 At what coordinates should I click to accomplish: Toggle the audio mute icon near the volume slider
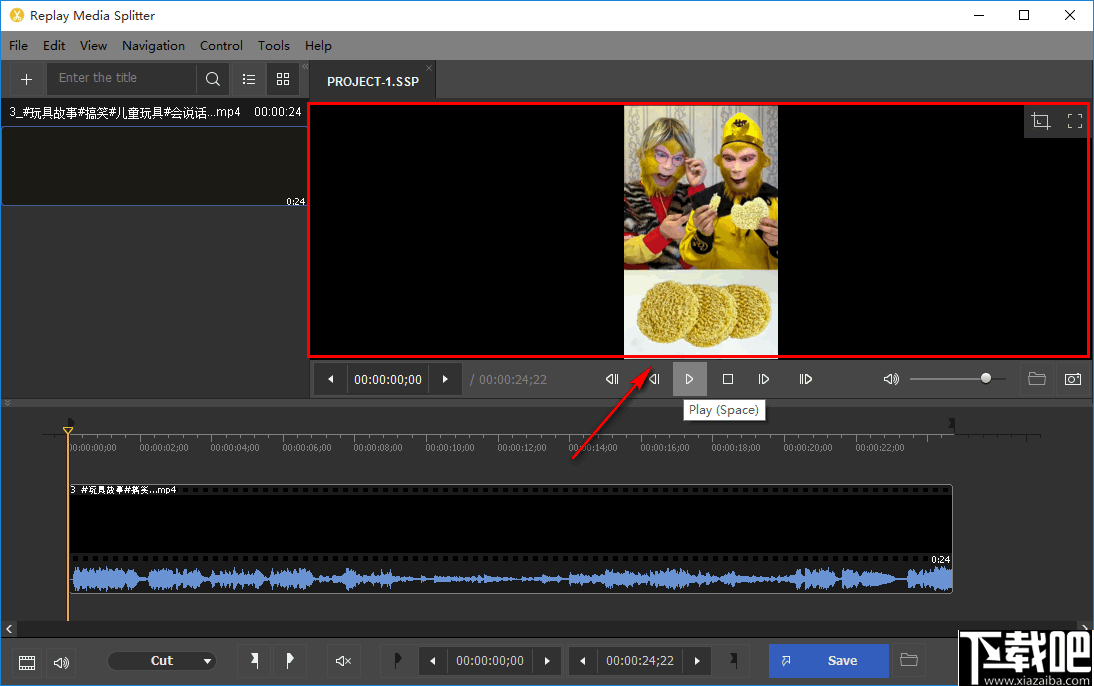pyautogui.click(x=890, y=379)
